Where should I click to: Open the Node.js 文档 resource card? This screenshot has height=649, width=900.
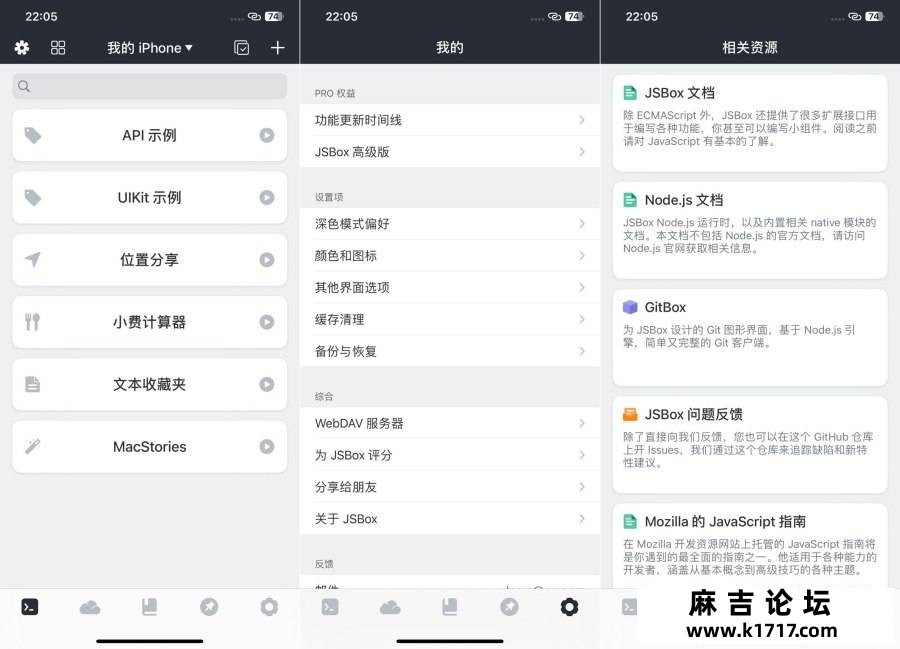[x=750, y=231]
